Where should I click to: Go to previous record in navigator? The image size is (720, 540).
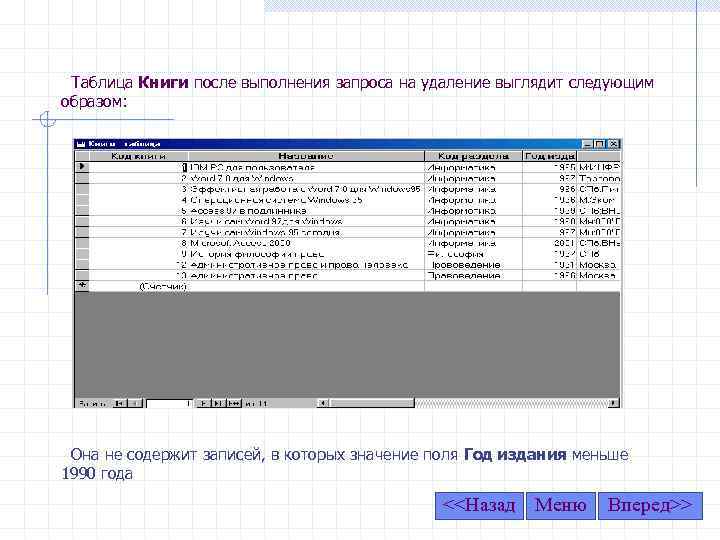[135, 403]
